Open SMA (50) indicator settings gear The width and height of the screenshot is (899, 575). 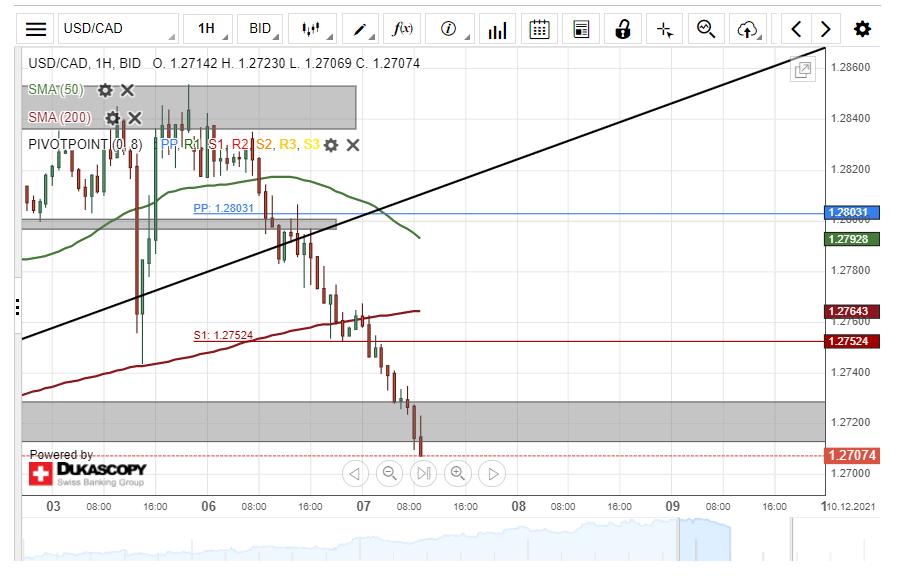coord(105,90)
